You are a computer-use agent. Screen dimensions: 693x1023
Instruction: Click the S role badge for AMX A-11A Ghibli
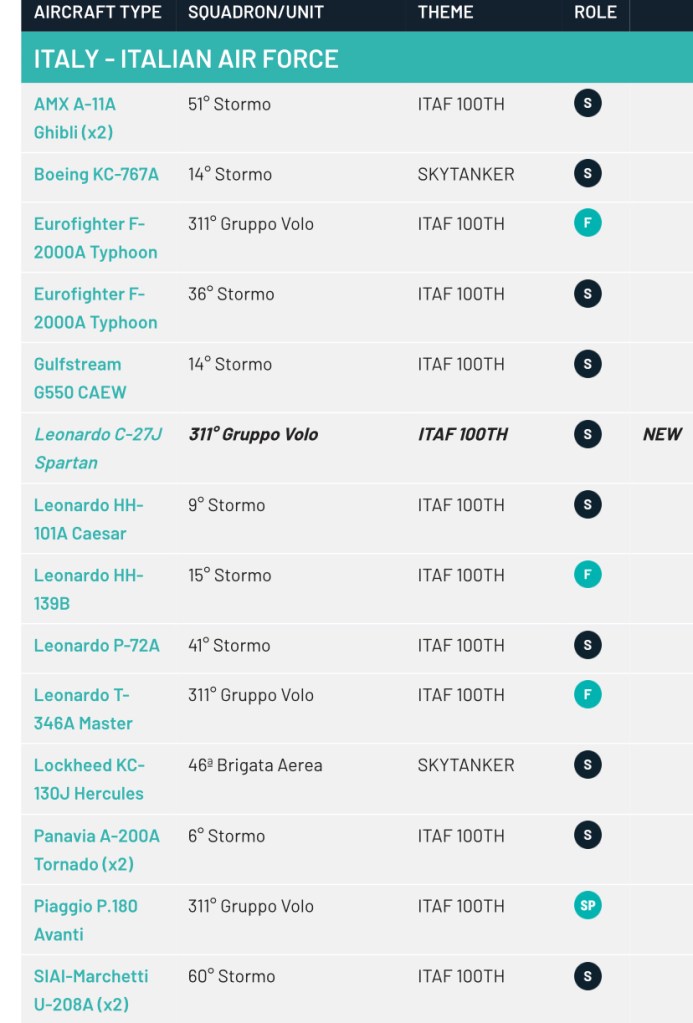[587, 104]
